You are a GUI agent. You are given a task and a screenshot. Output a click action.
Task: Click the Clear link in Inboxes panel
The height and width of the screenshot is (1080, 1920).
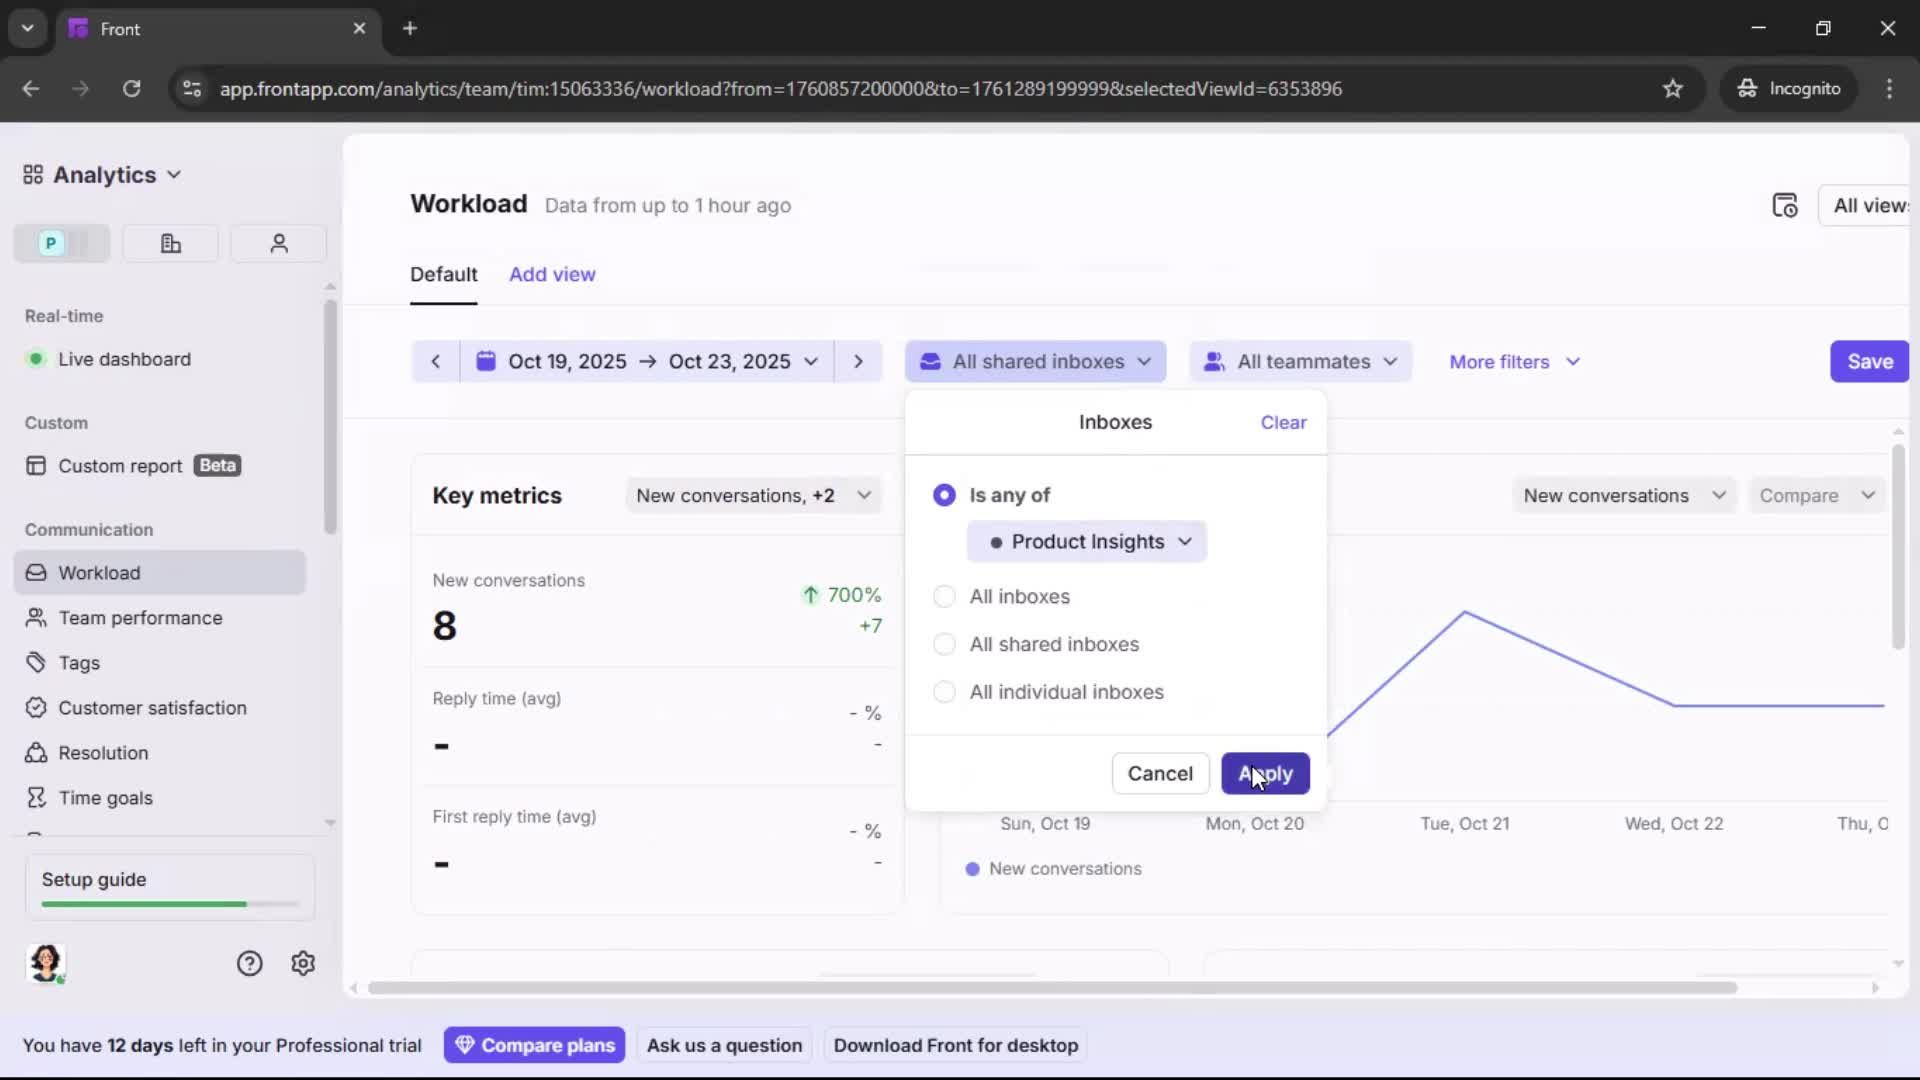click(x=1283, y=422)
